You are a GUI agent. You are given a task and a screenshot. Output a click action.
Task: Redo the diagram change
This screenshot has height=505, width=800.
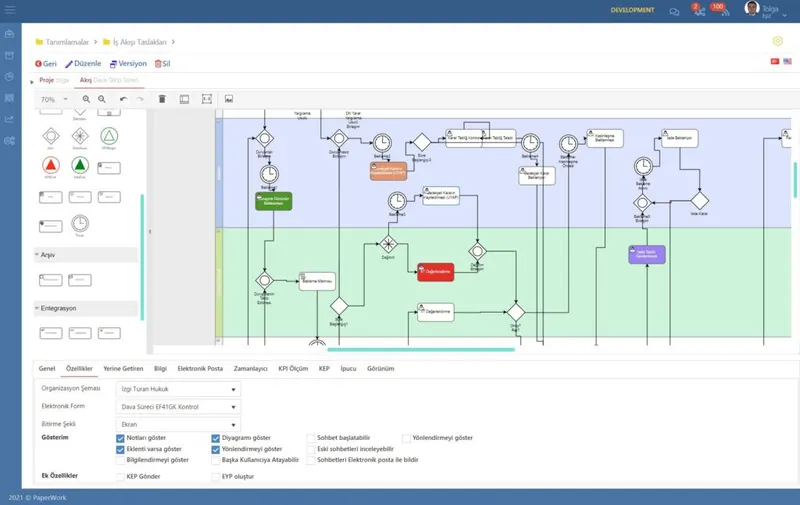140,99
